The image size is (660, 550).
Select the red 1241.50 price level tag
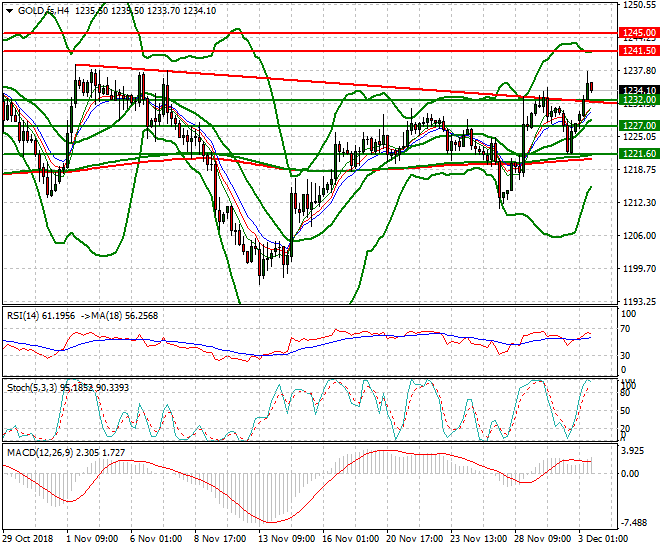pos(637,50)
